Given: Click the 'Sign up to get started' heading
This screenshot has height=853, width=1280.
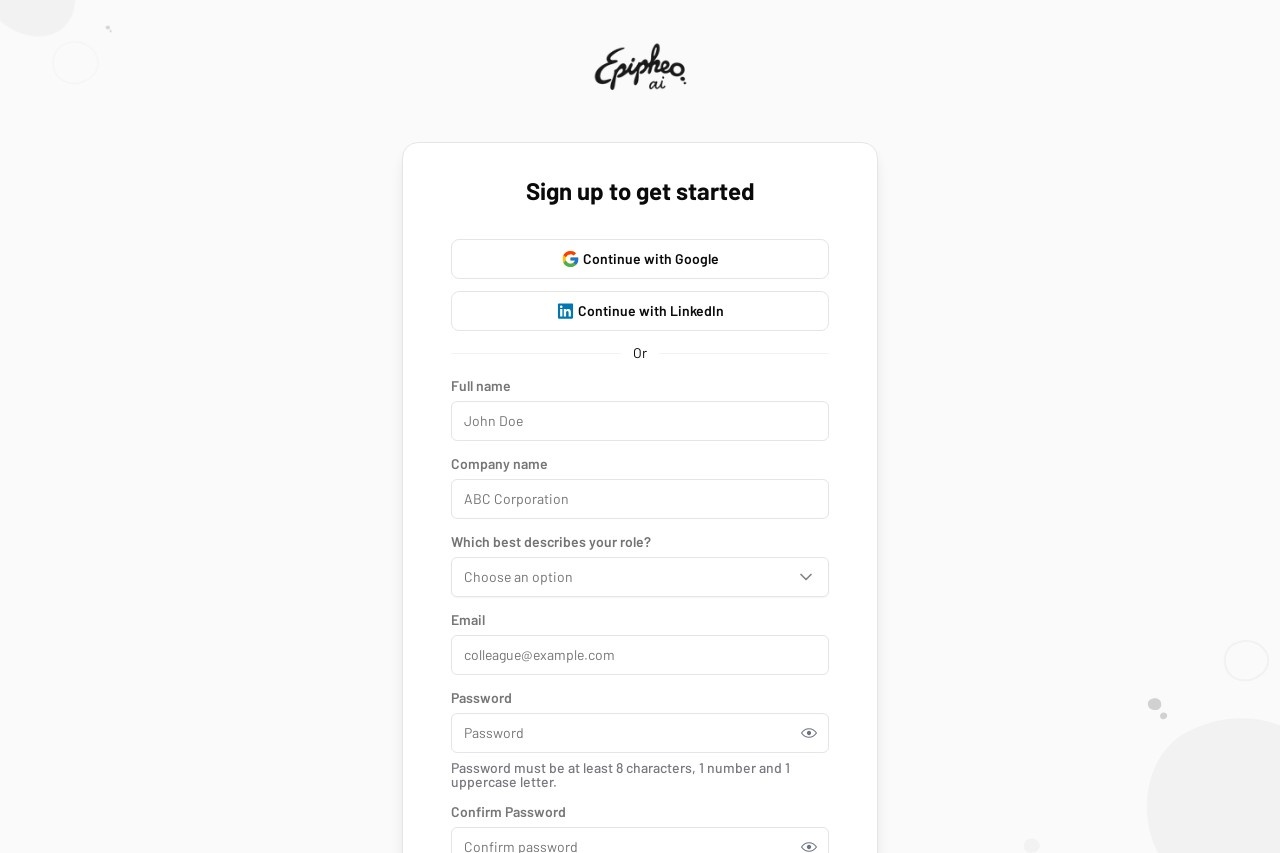Looking at the screenshot, I should [640, 191].
